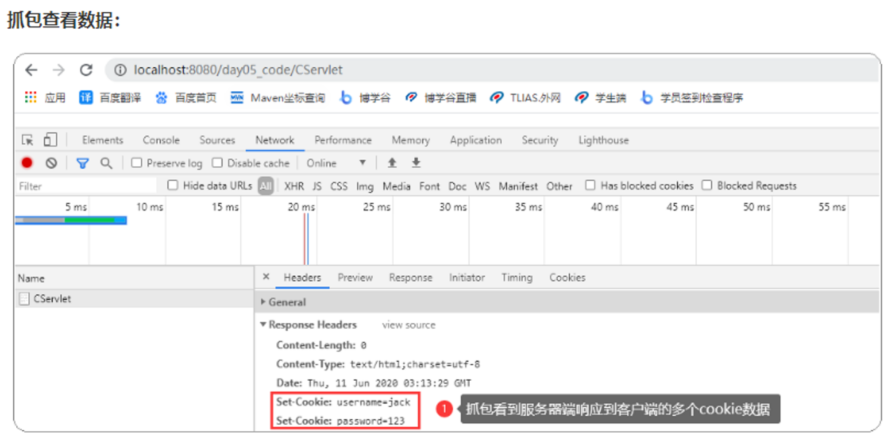Open the Maven坐标查询 bookmark

coord(278,98)
